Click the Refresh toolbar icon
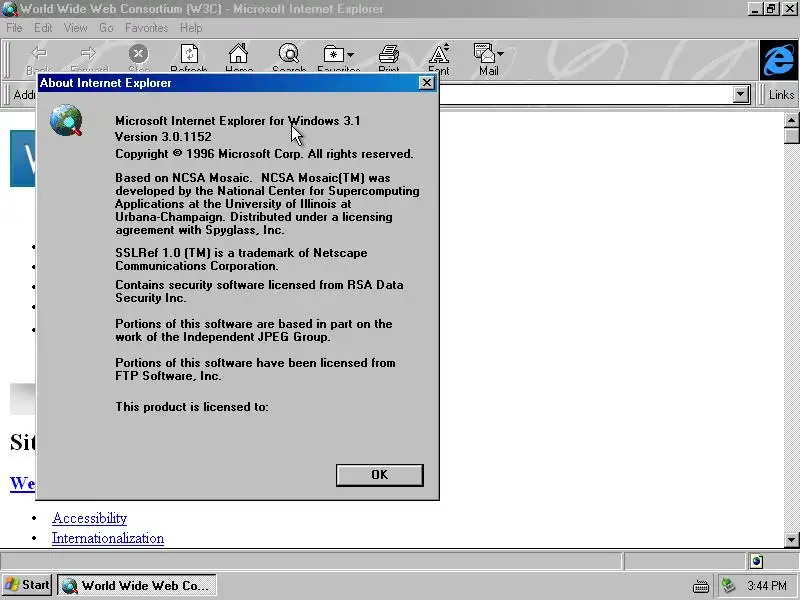Screen dimensions: 800x600 tap(189, 53)
